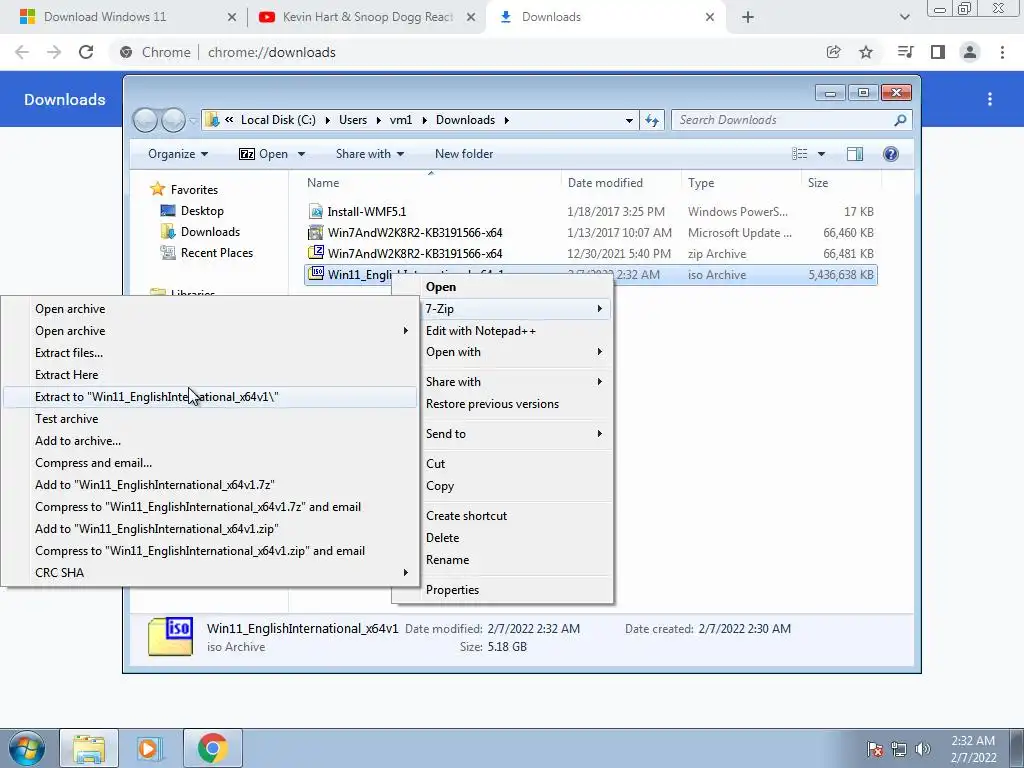Choose Extract to "Win11_EnglishInternational_x64v1\"
Viewport: 1024px width, 768px height.
(x=210, y=397)
